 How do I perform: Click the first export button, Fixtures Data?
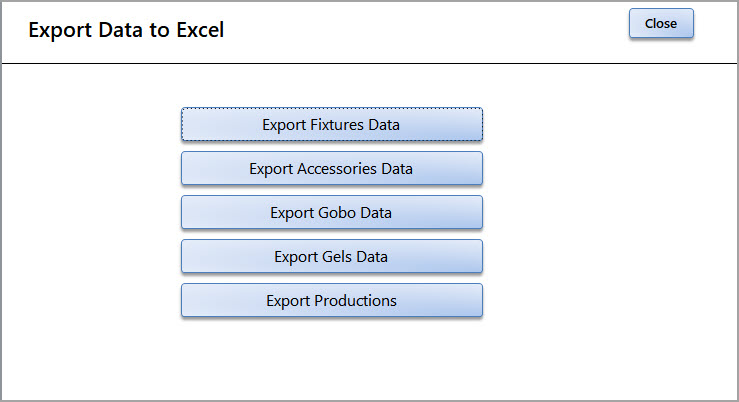332,124
